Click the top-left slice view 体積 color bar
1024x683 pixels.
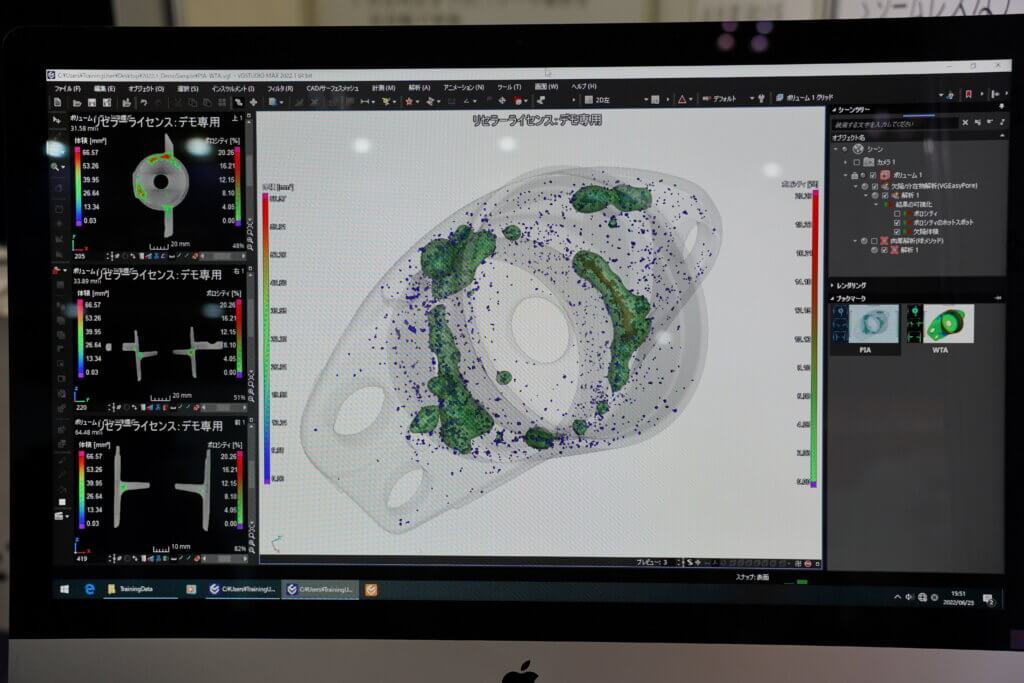[x=78, y=187]
